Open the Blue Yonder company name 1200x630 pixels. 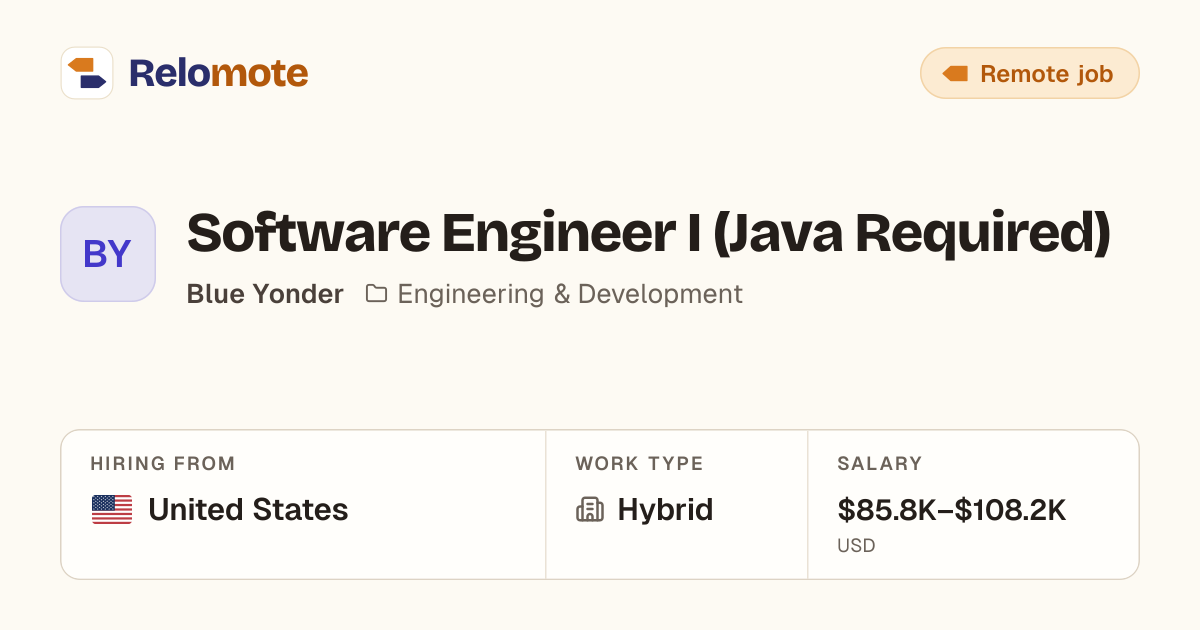point(265,294)
